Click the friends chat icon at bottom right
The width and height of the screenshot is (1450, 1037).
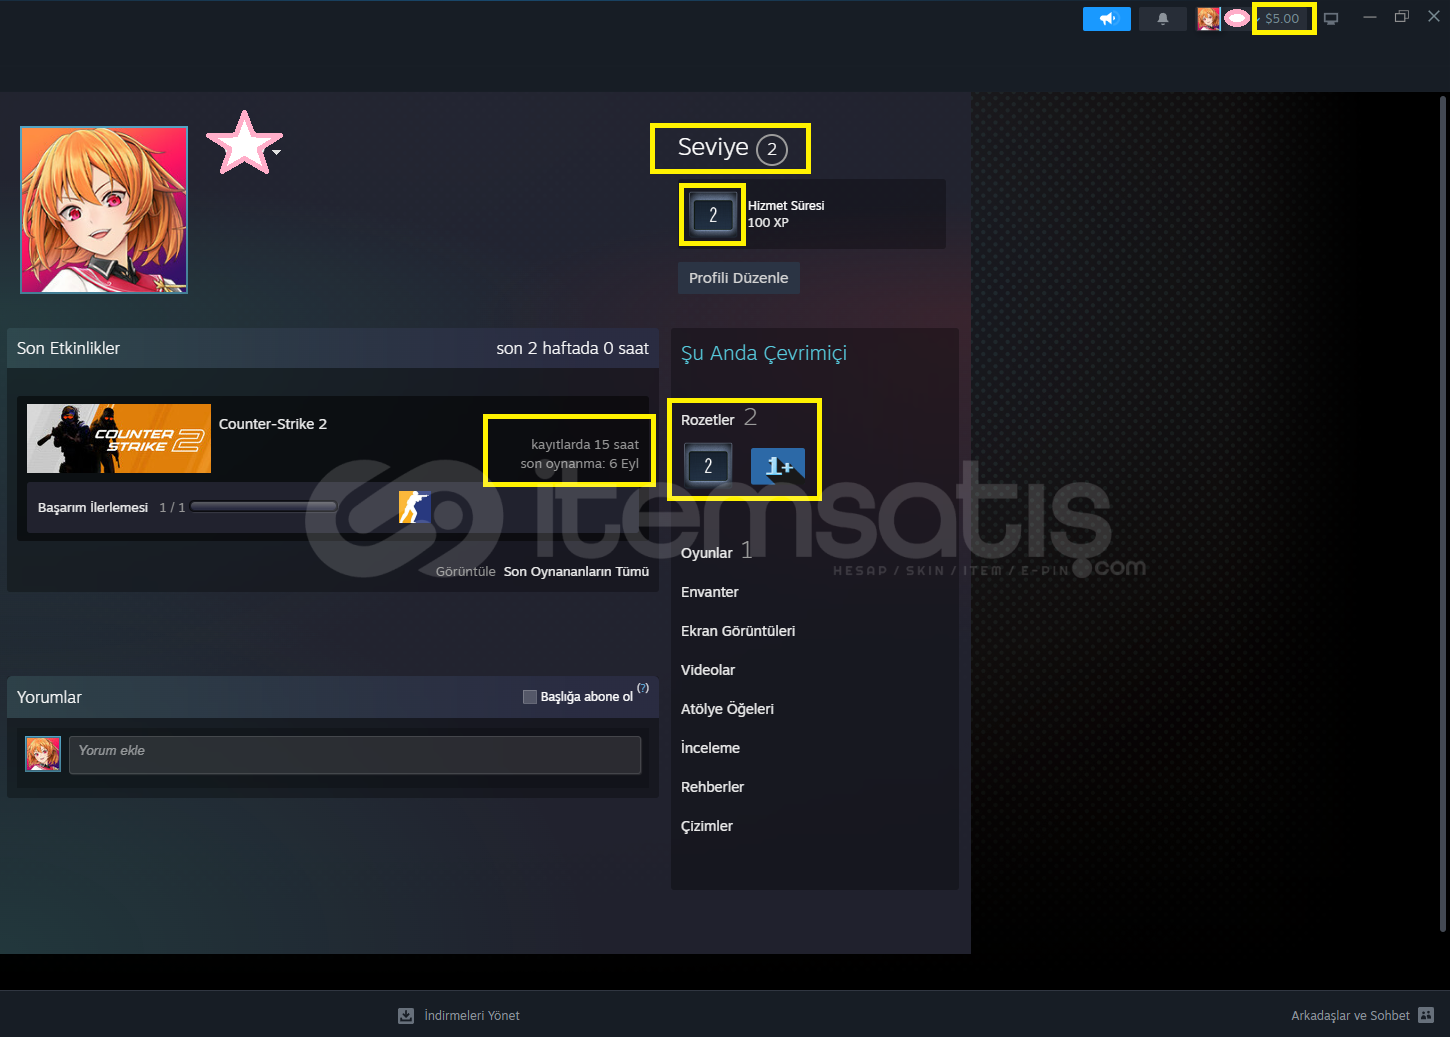(x=1426, y=1015)
